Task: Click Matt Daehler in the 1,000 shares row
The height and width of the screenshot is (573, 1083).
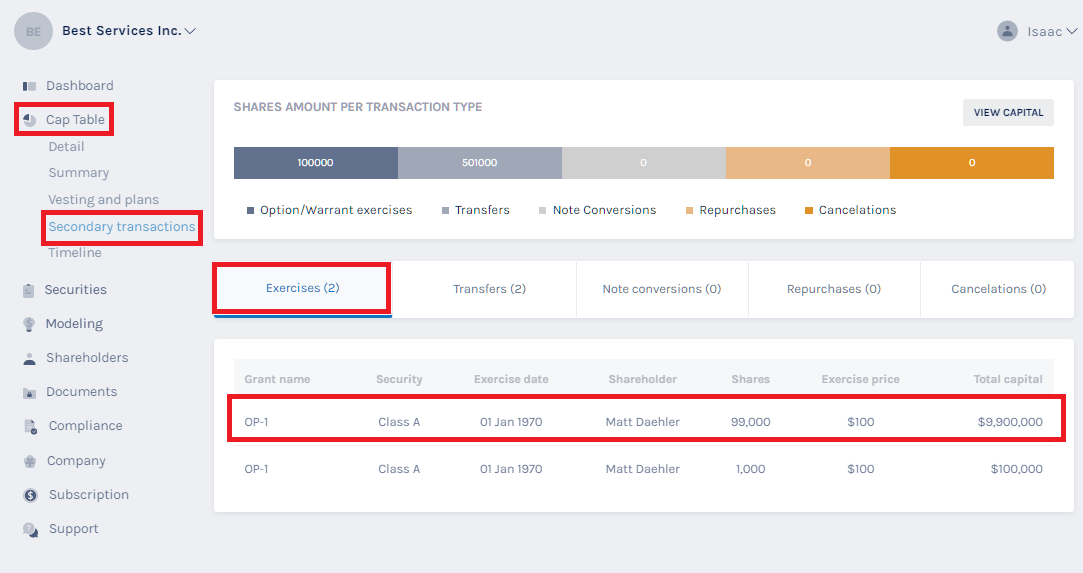Action: pos(642,469)
